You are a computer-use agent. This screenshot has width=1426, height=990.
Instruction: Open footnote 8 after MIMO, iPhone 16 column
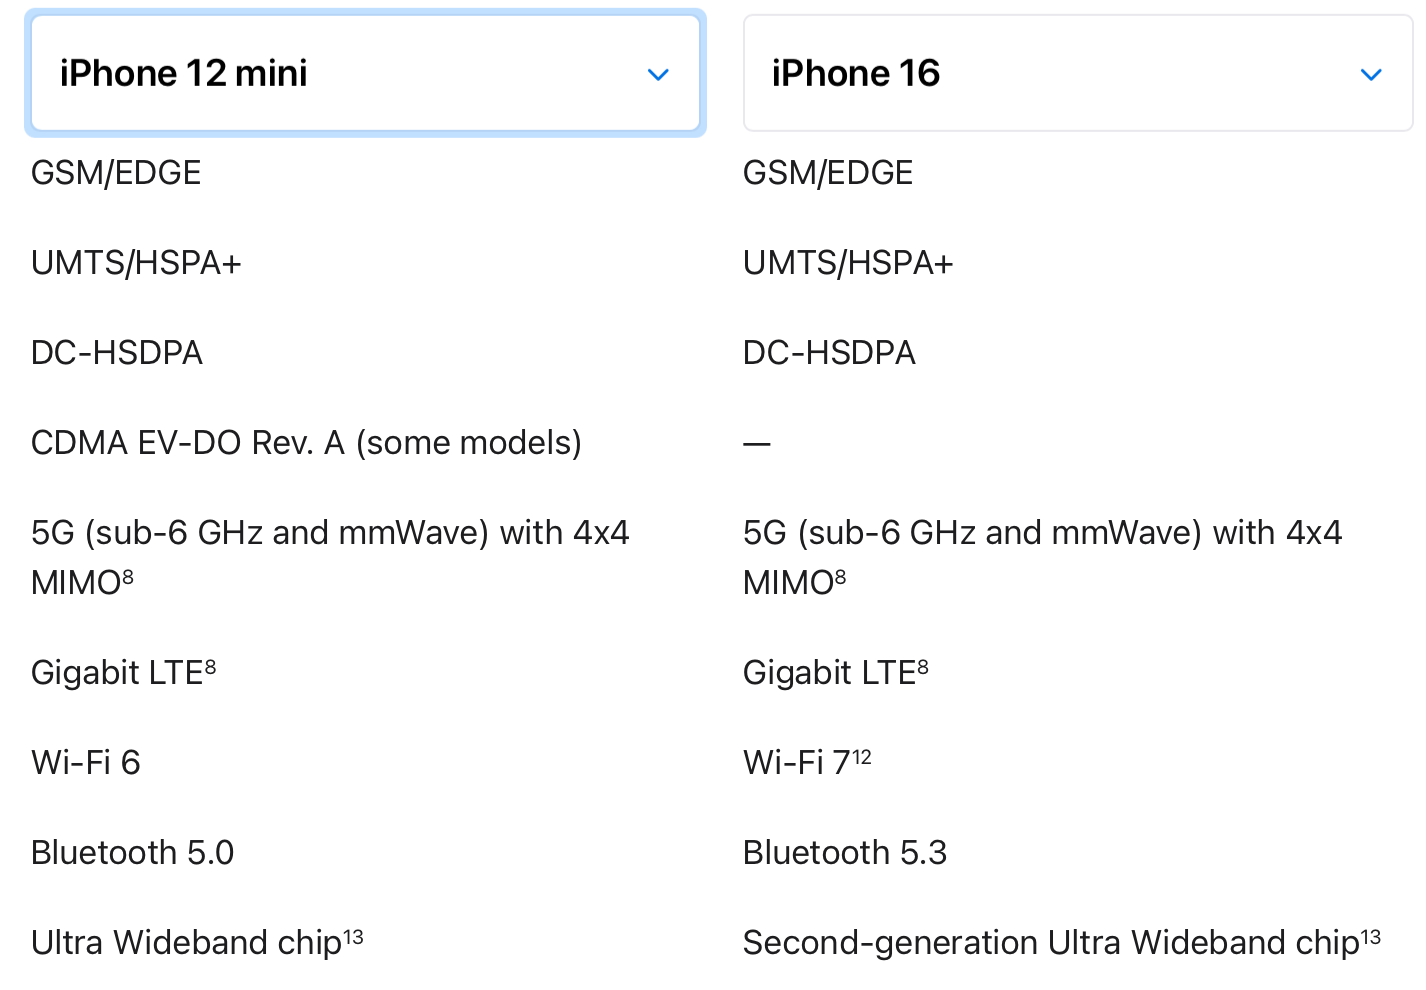click(840, 576)
